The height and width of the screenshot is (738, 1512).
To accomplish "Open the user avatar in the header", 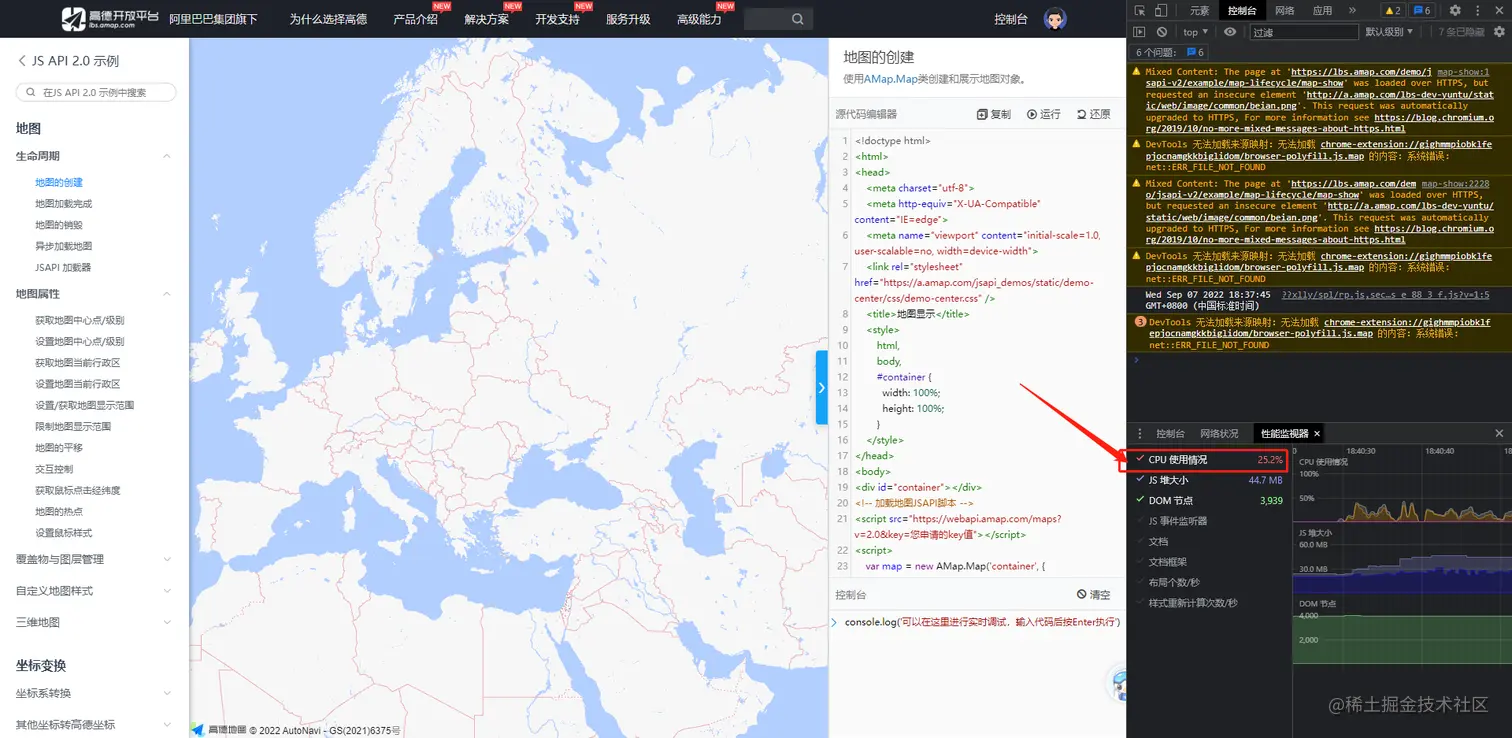I will coord(1054,19).
